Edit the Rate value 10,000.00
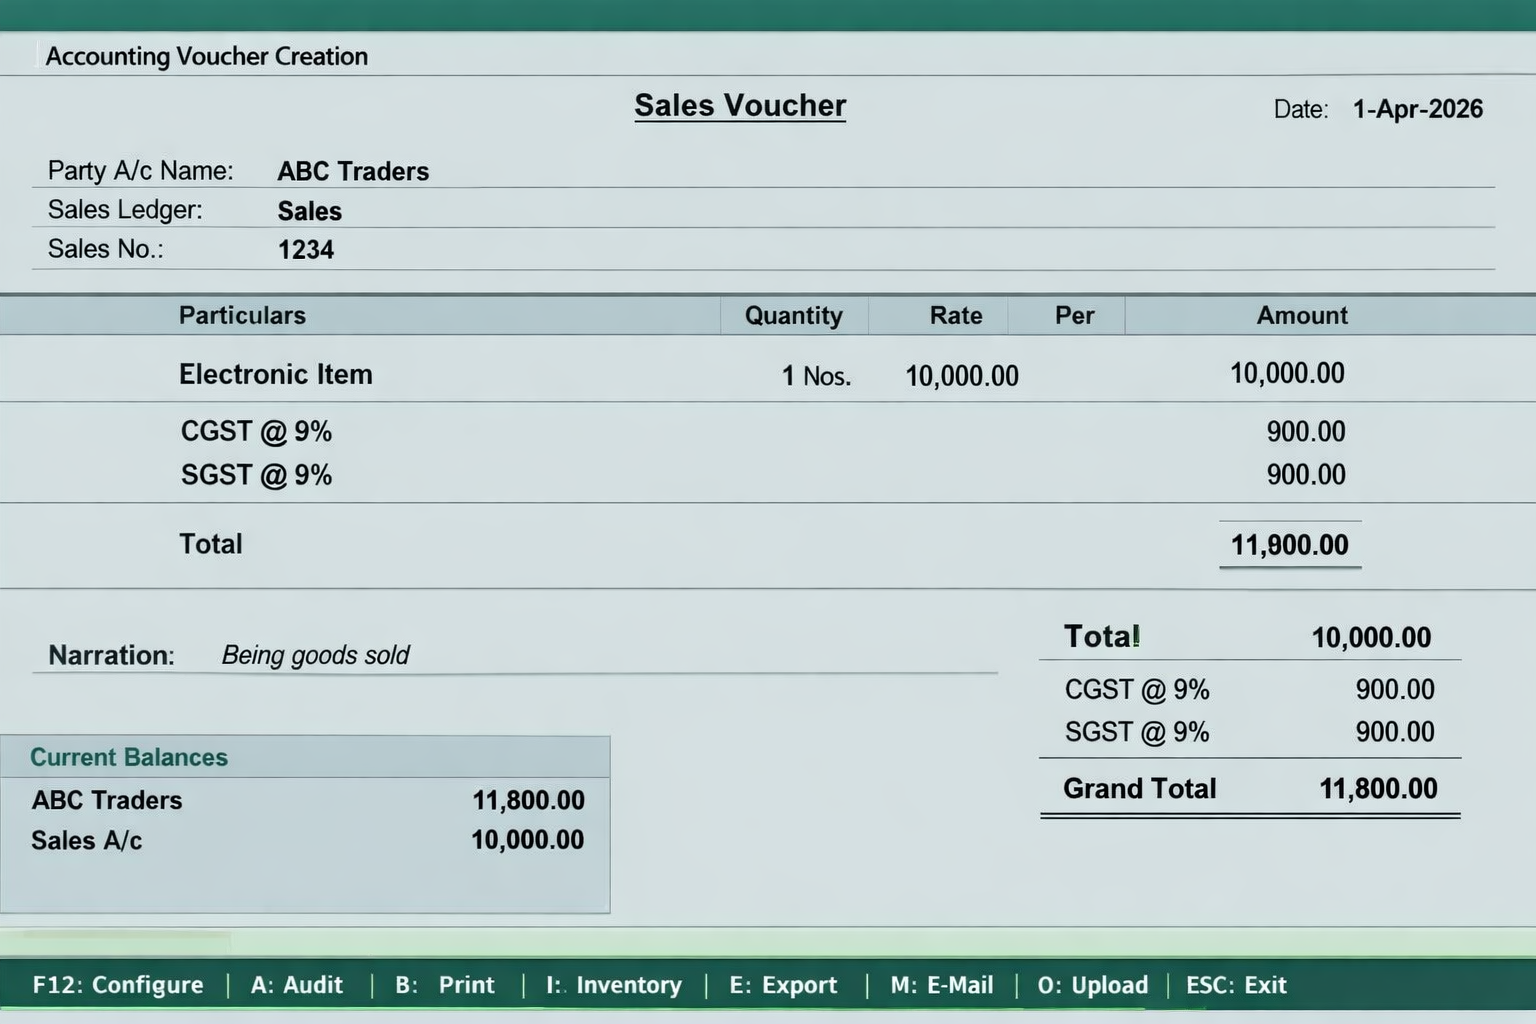 961,375
